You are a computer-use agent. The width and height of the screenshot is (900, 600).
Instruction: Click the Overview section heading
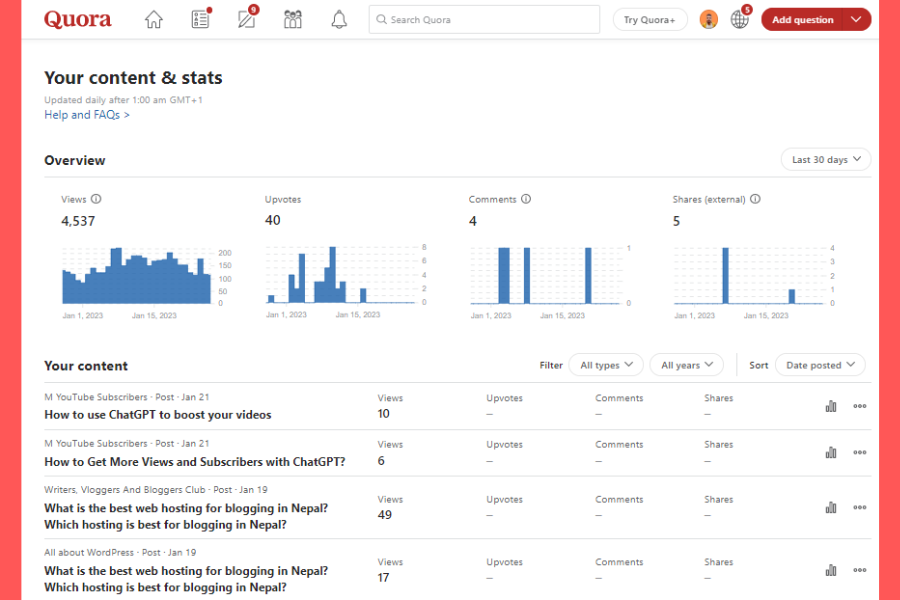(x=75, y=160)
